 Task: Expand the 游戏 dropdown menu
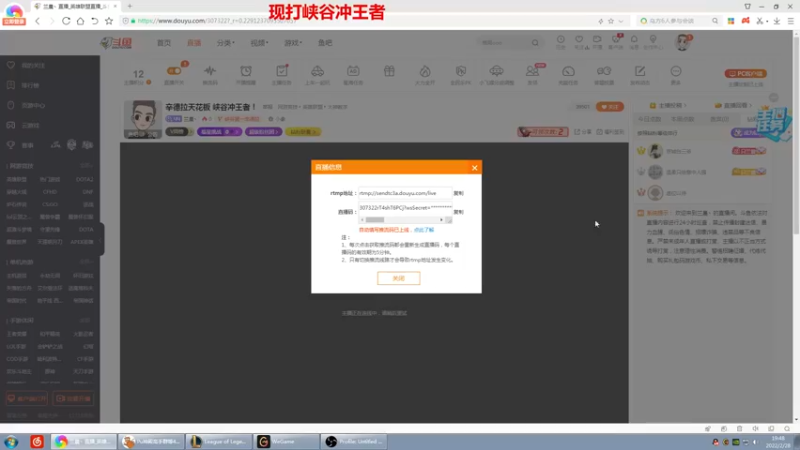click(293, 43)
